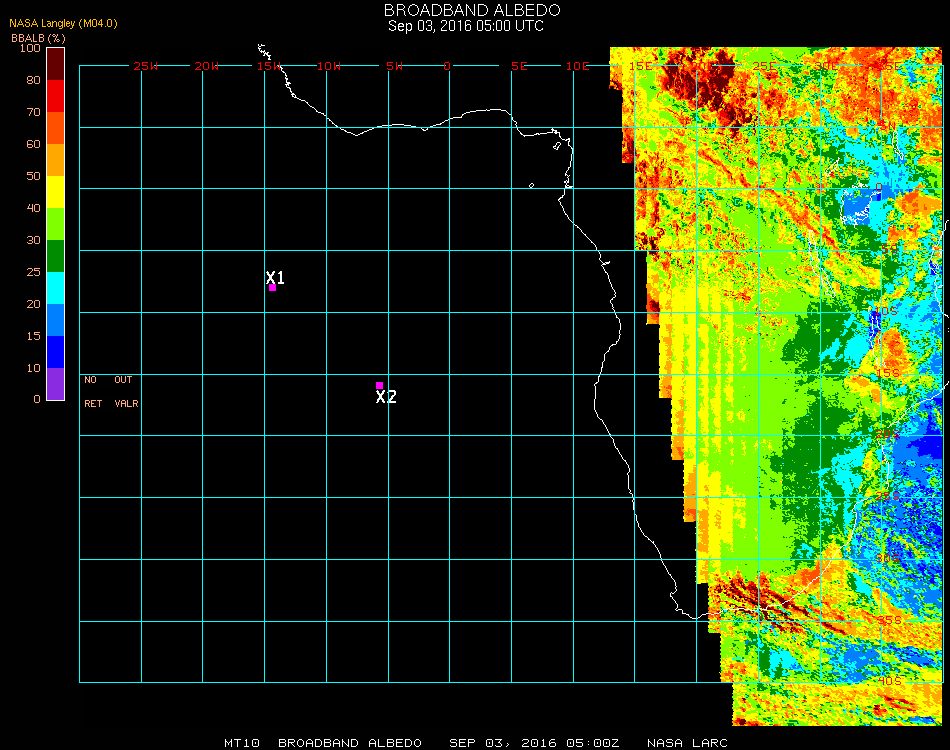Click the bright red 70-80% legend swatch
This screenshot has width=950, height=750.
55,96
